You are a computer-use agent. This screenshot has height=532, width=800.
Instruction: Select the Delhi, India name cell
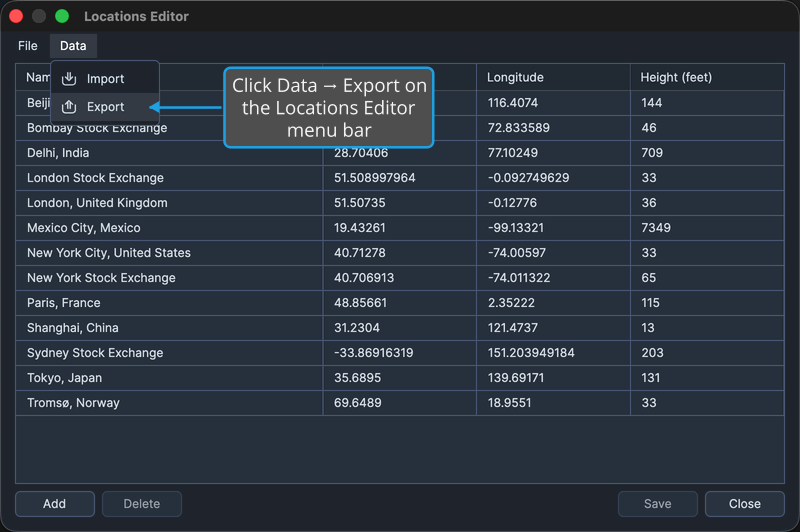pyautogui.click(x=169, y=153)
